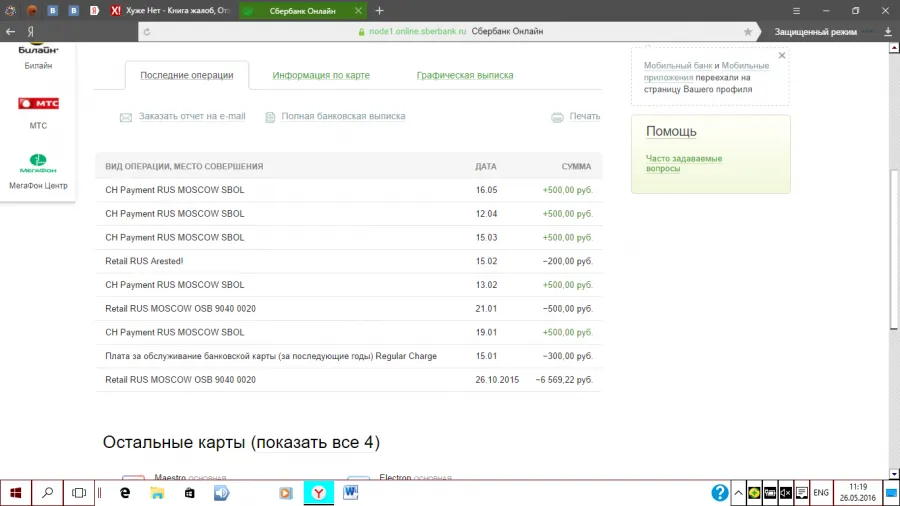Viewport: 900px width, 506px height.
Task: Open the Информация по карте tab
Action: coord(321,75)
